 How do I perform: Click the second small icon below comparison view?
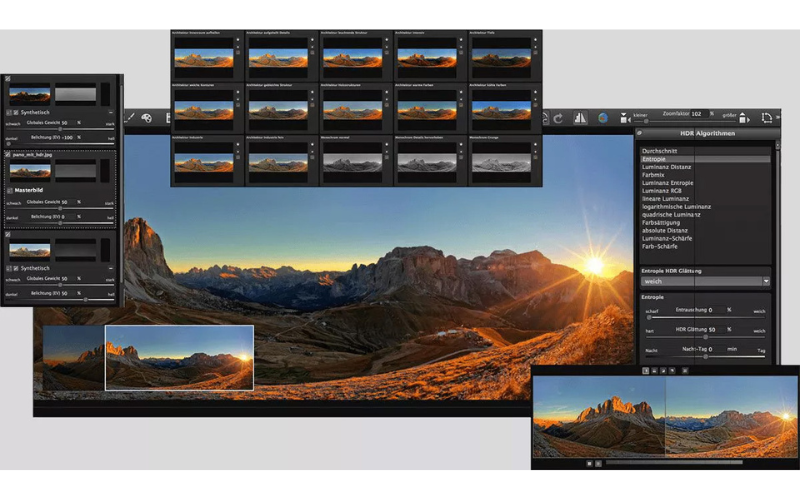coord(598,463)
